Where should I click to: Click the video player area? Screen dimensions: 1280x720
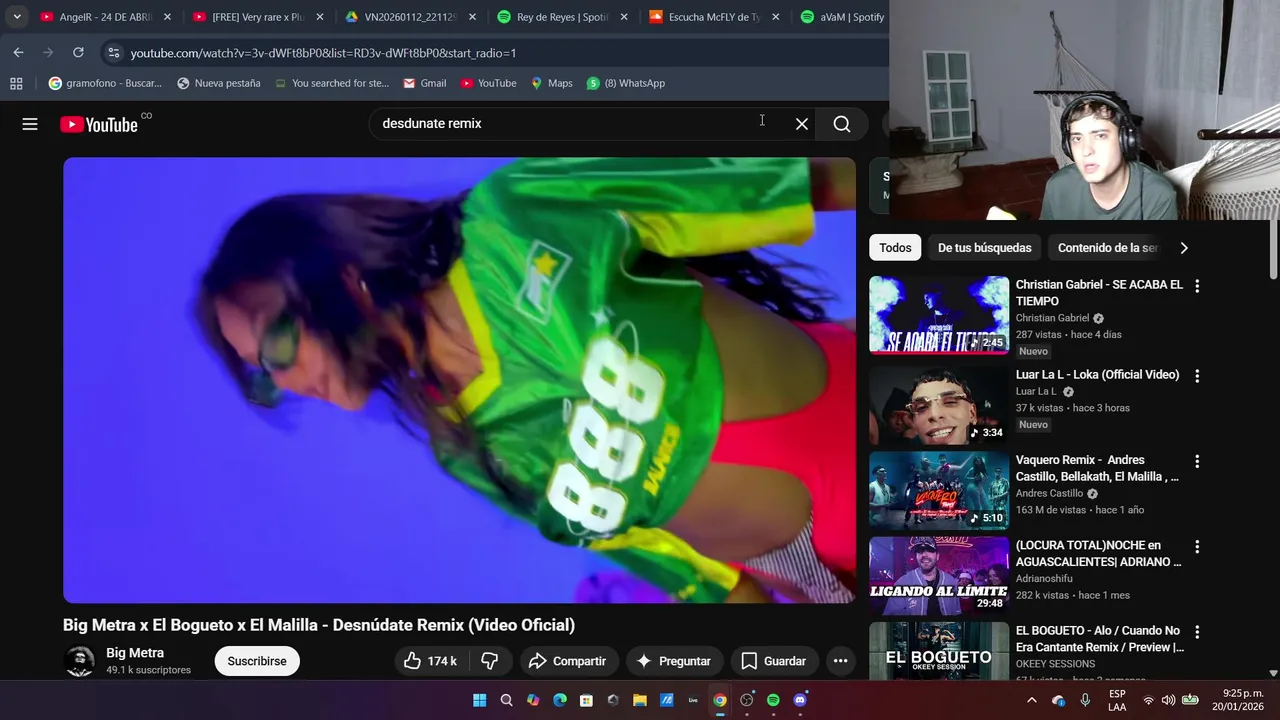(x=459, y=380)
